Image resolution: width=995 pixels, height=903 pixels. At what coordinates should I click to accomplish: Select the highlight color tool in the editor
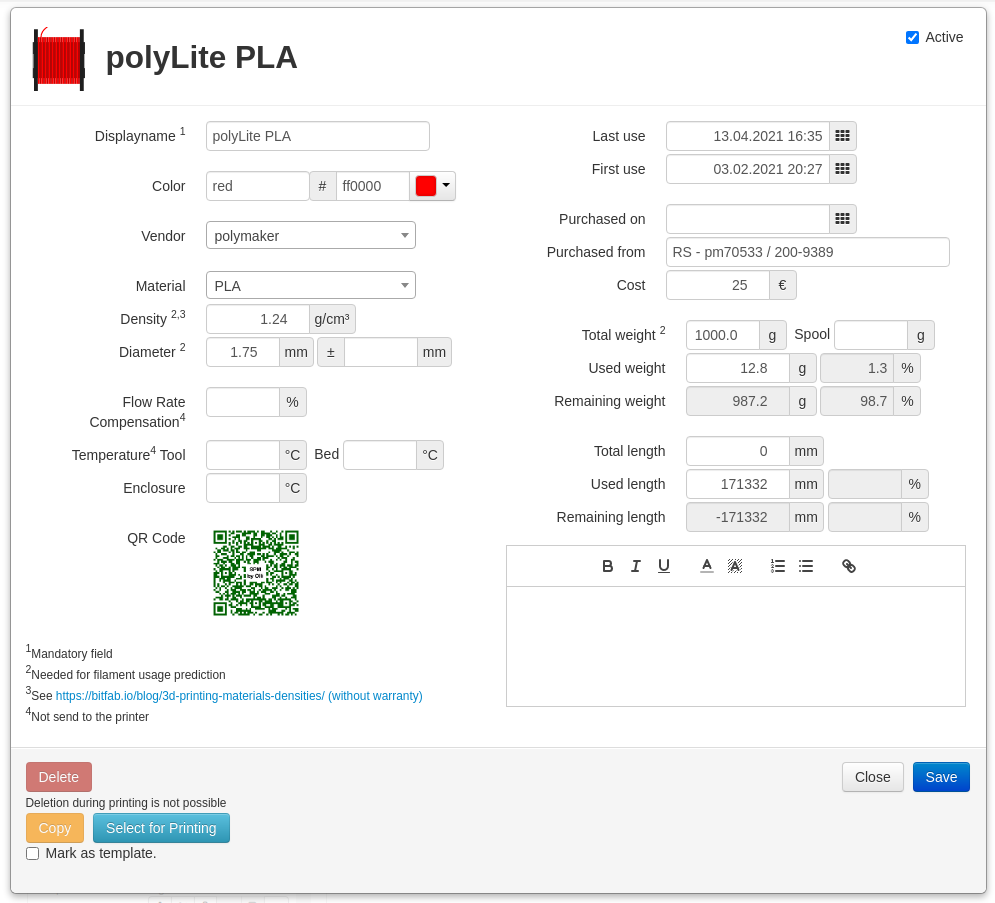[735, 566]
